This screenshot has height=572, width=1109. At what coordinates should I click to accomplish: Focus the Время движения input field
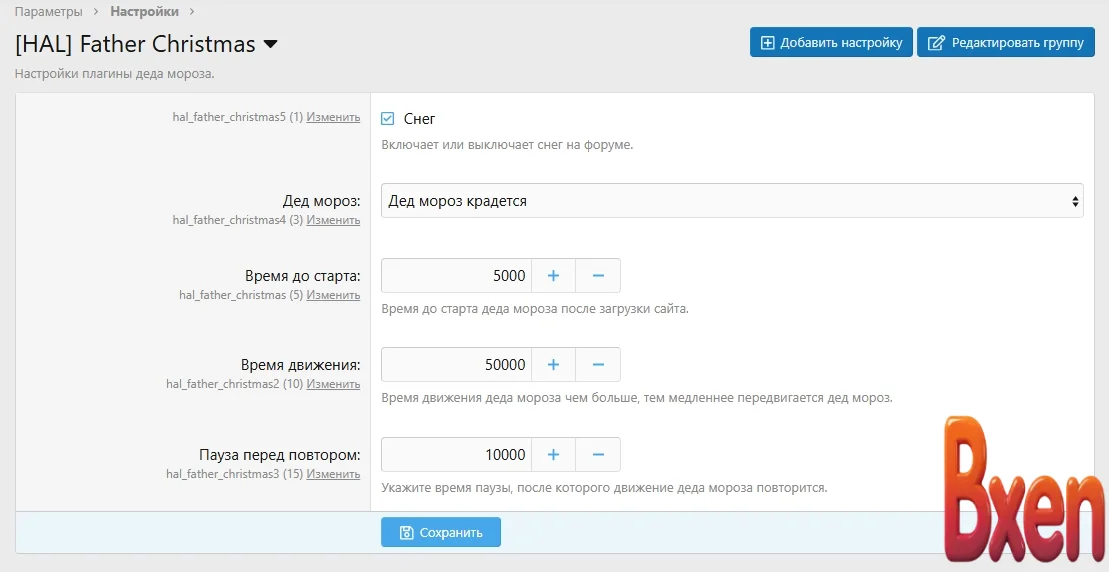pos(456,364)
